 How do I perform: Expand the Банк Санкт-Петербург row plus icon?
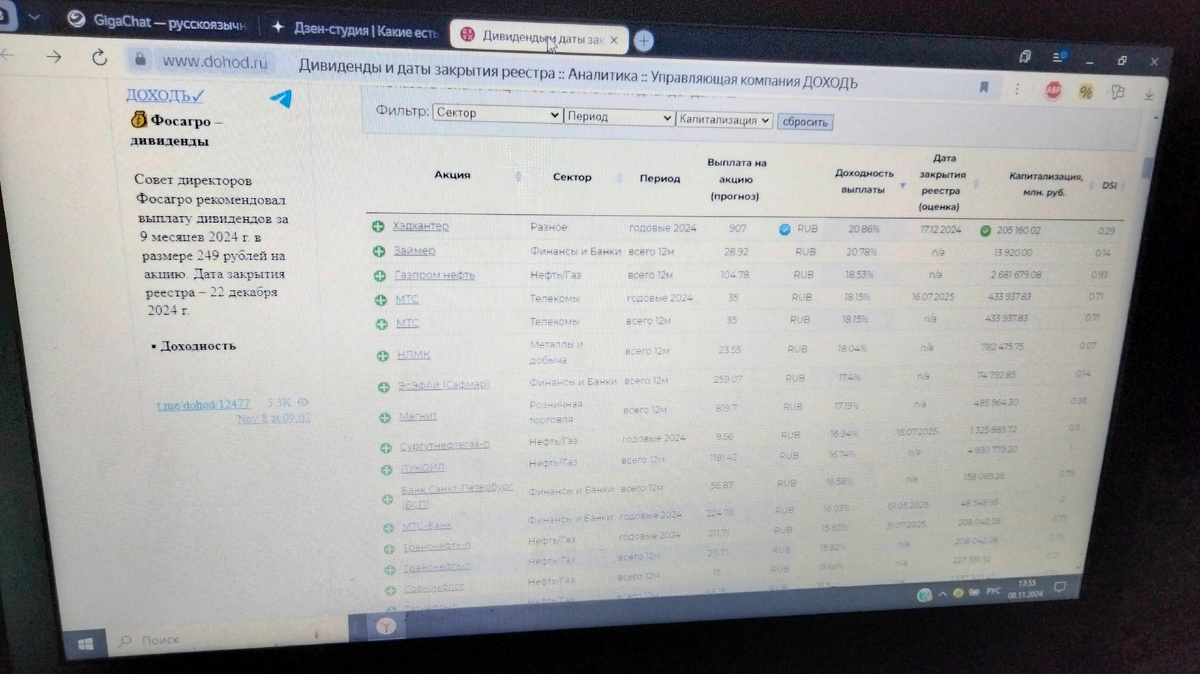click(x=388, y=497)
